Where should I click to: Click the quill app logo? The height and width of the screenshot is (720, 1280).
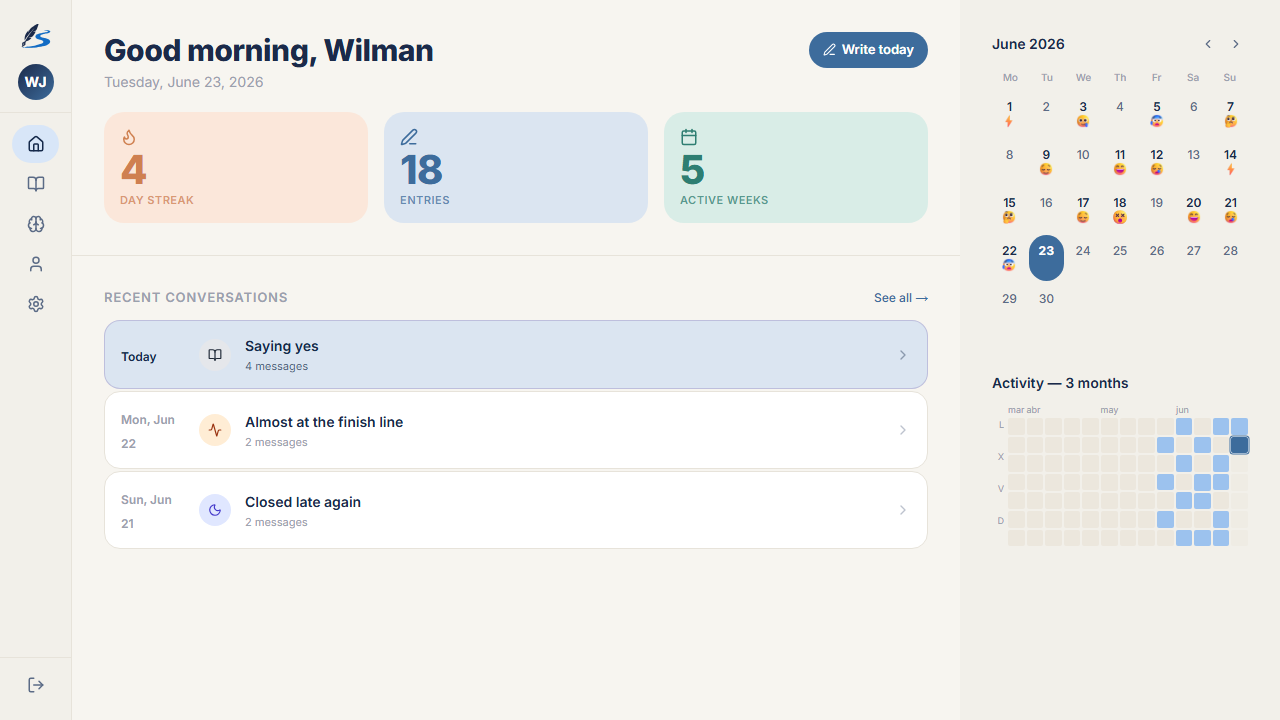(x=36, y=37)
